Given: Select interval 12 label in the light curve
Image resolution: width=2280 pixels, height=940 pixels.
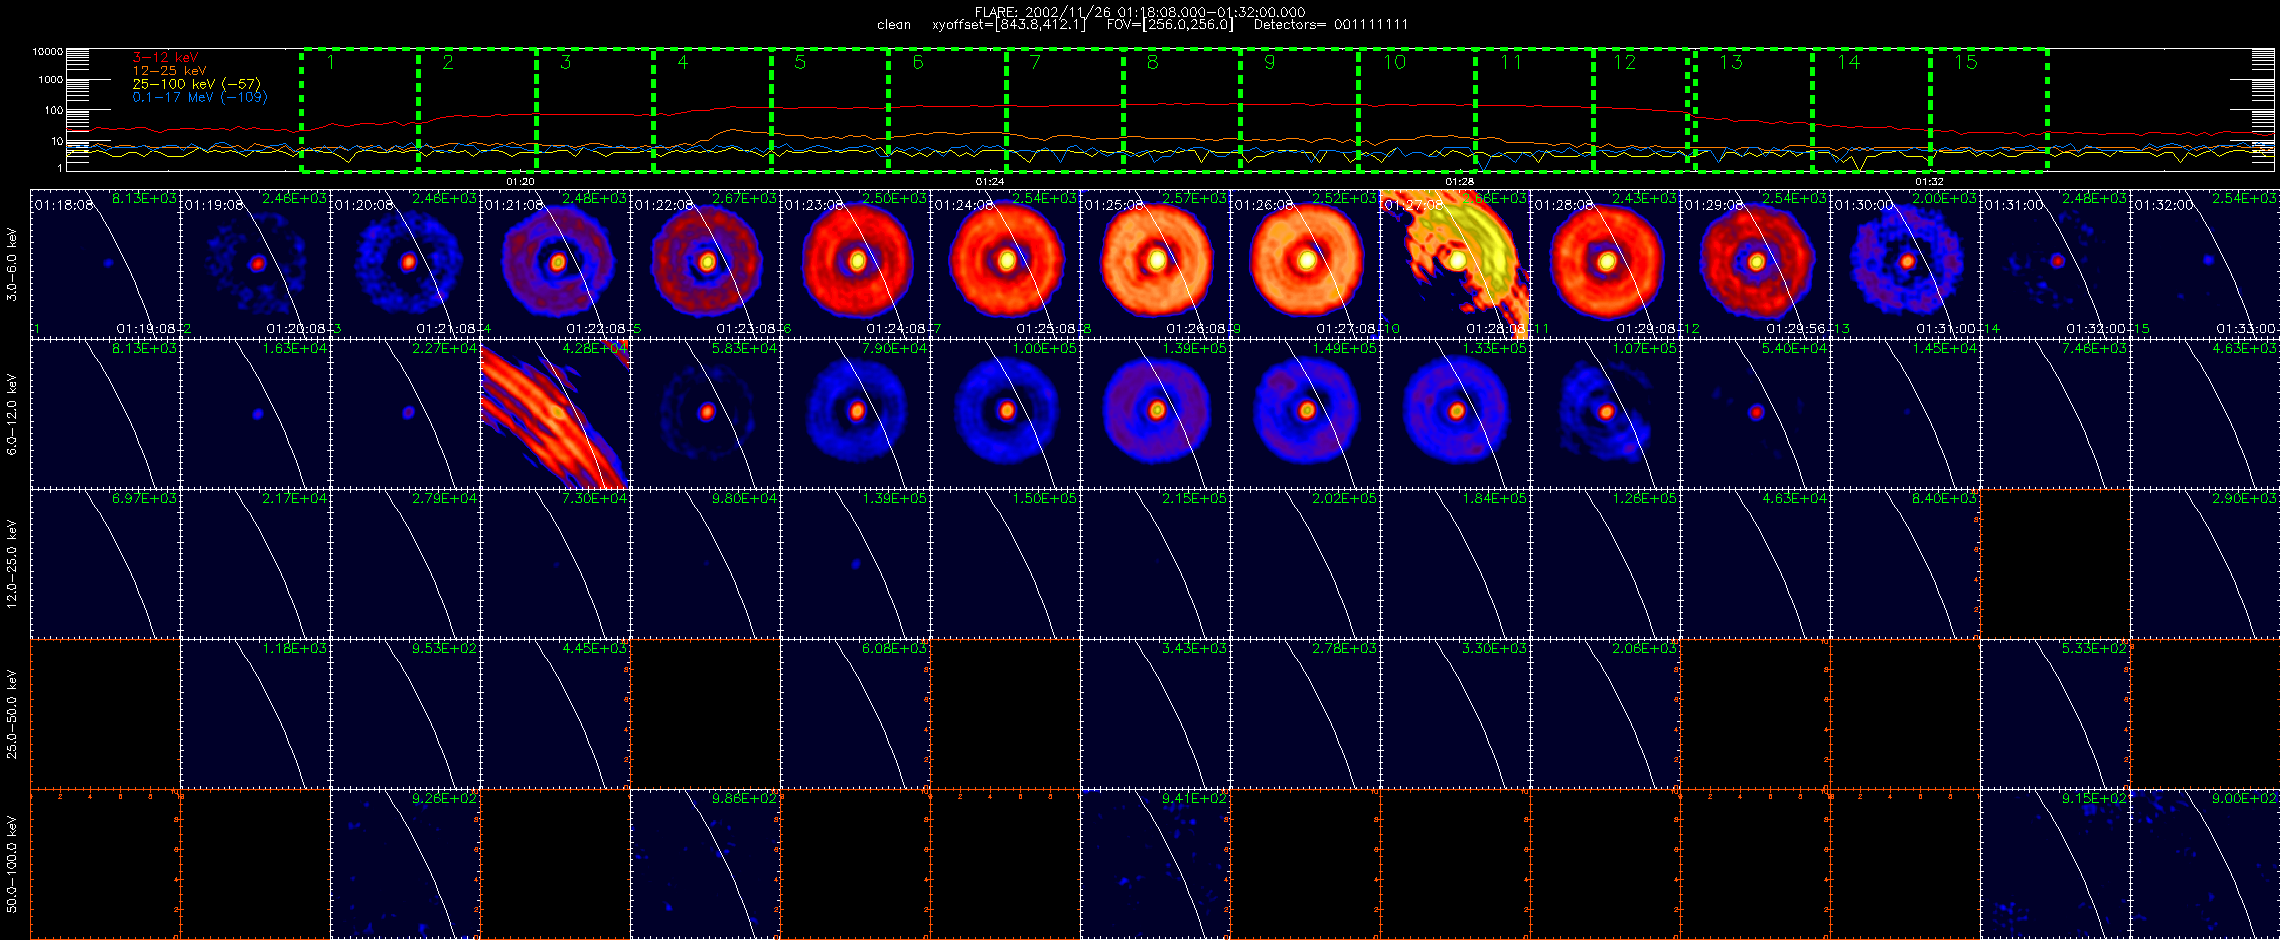Looking at the screenshot, I should [1624, 62].
